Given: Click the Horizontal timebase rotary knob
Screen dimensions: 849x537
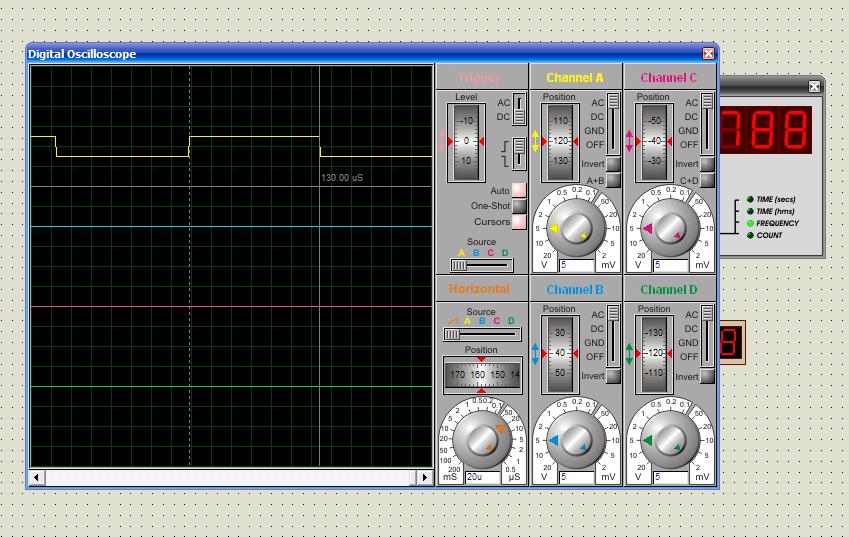Looking at the screenshot, I should coord(482,439).
